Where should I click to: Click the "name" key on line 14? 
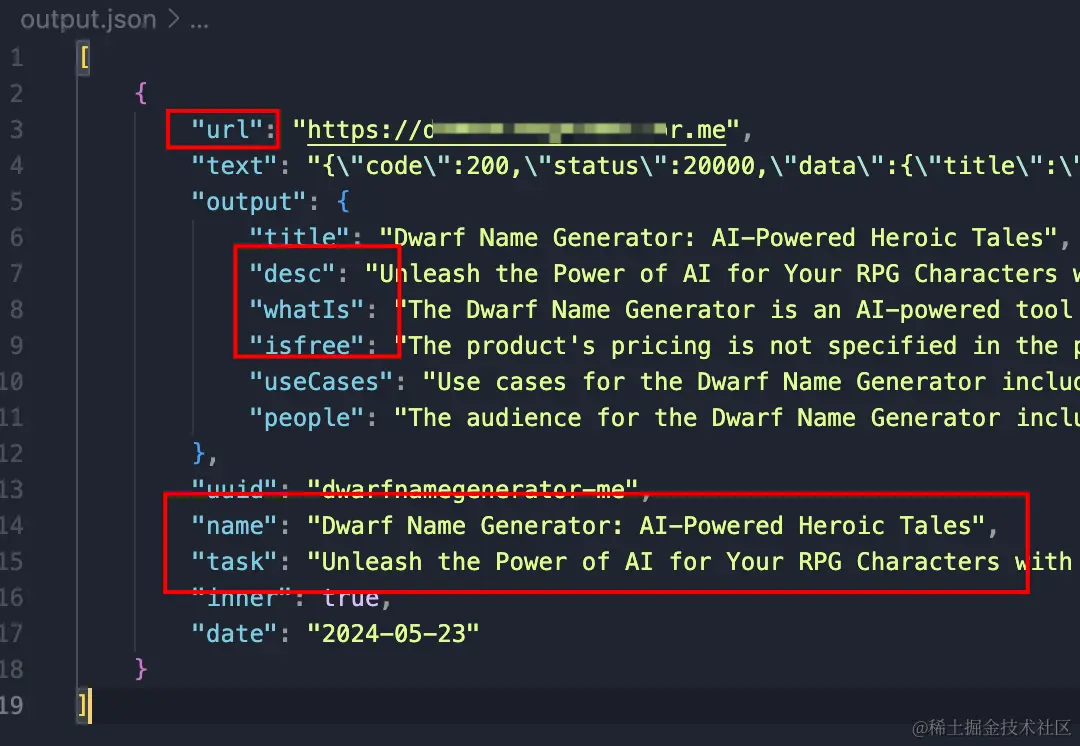[235, 526]
